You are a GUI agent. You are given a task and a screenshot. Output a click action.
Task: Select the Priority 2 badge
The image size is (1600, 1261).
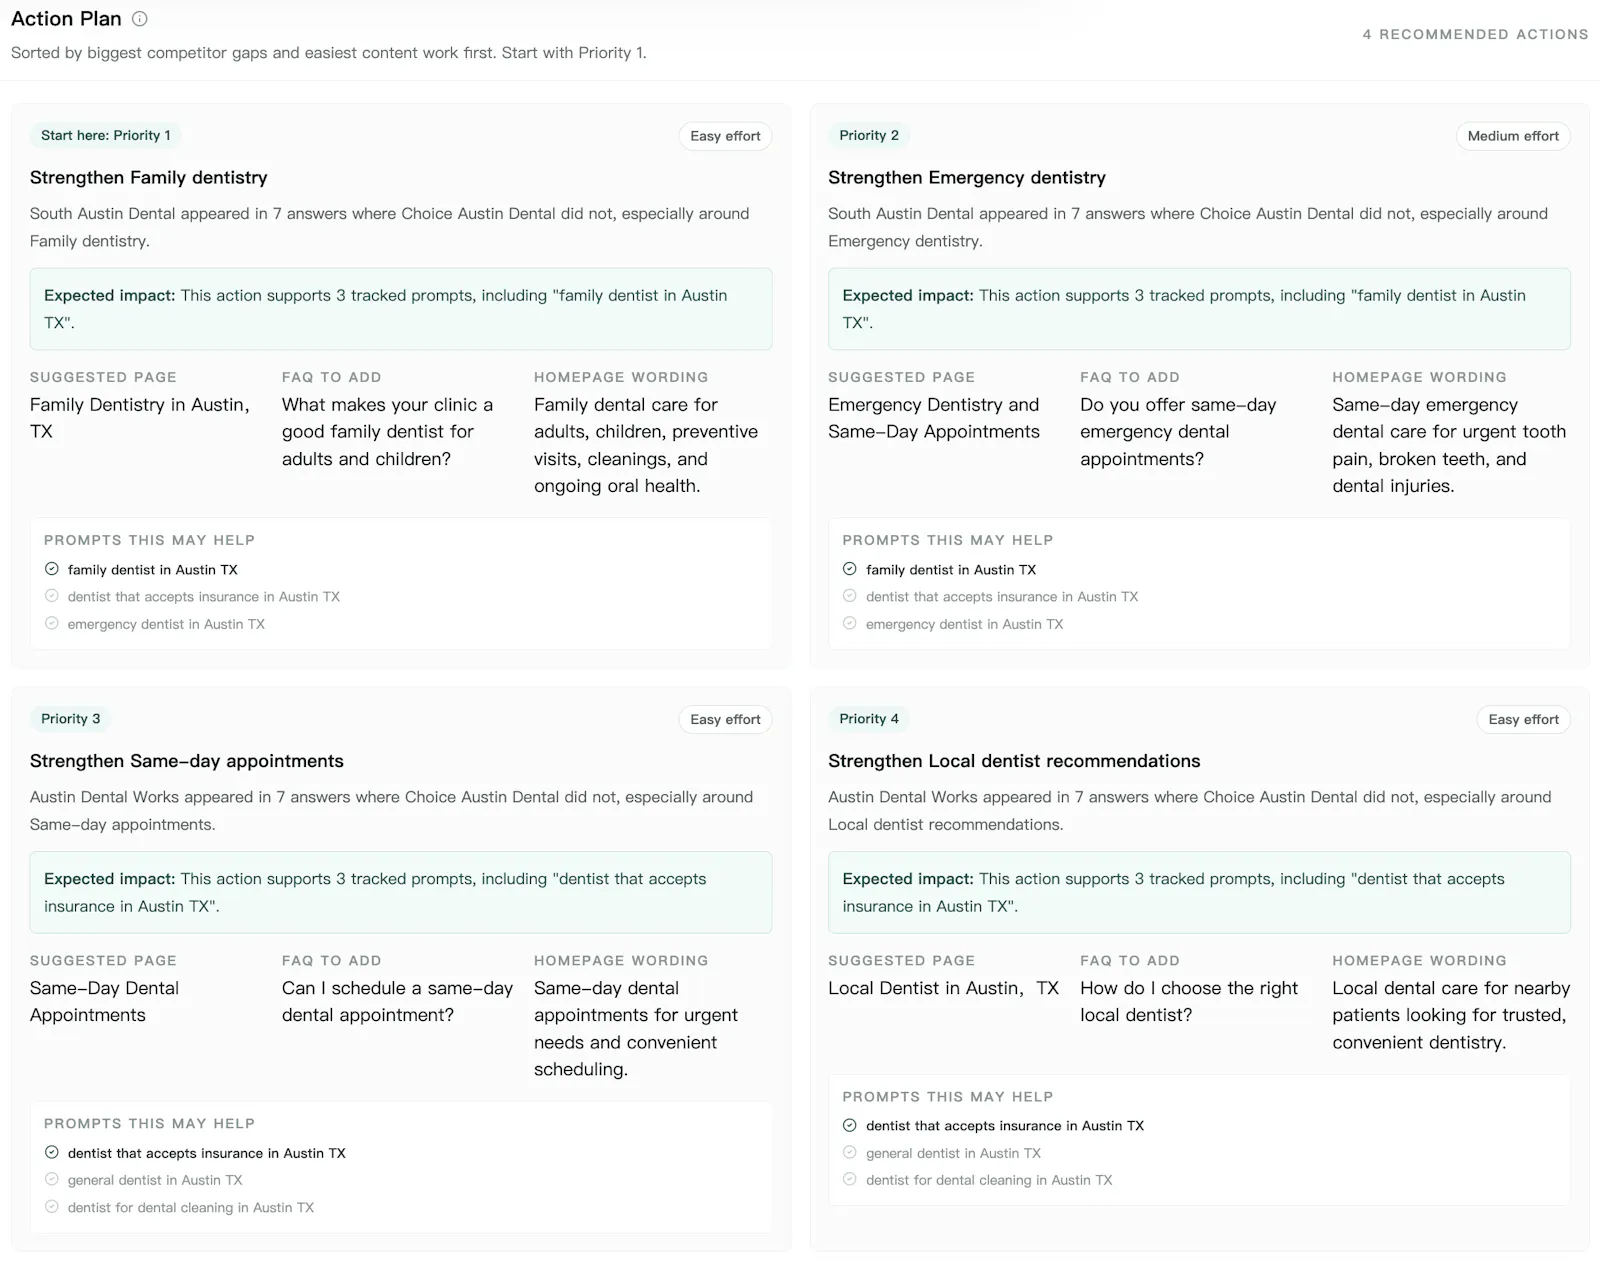[x=869, y=135]
